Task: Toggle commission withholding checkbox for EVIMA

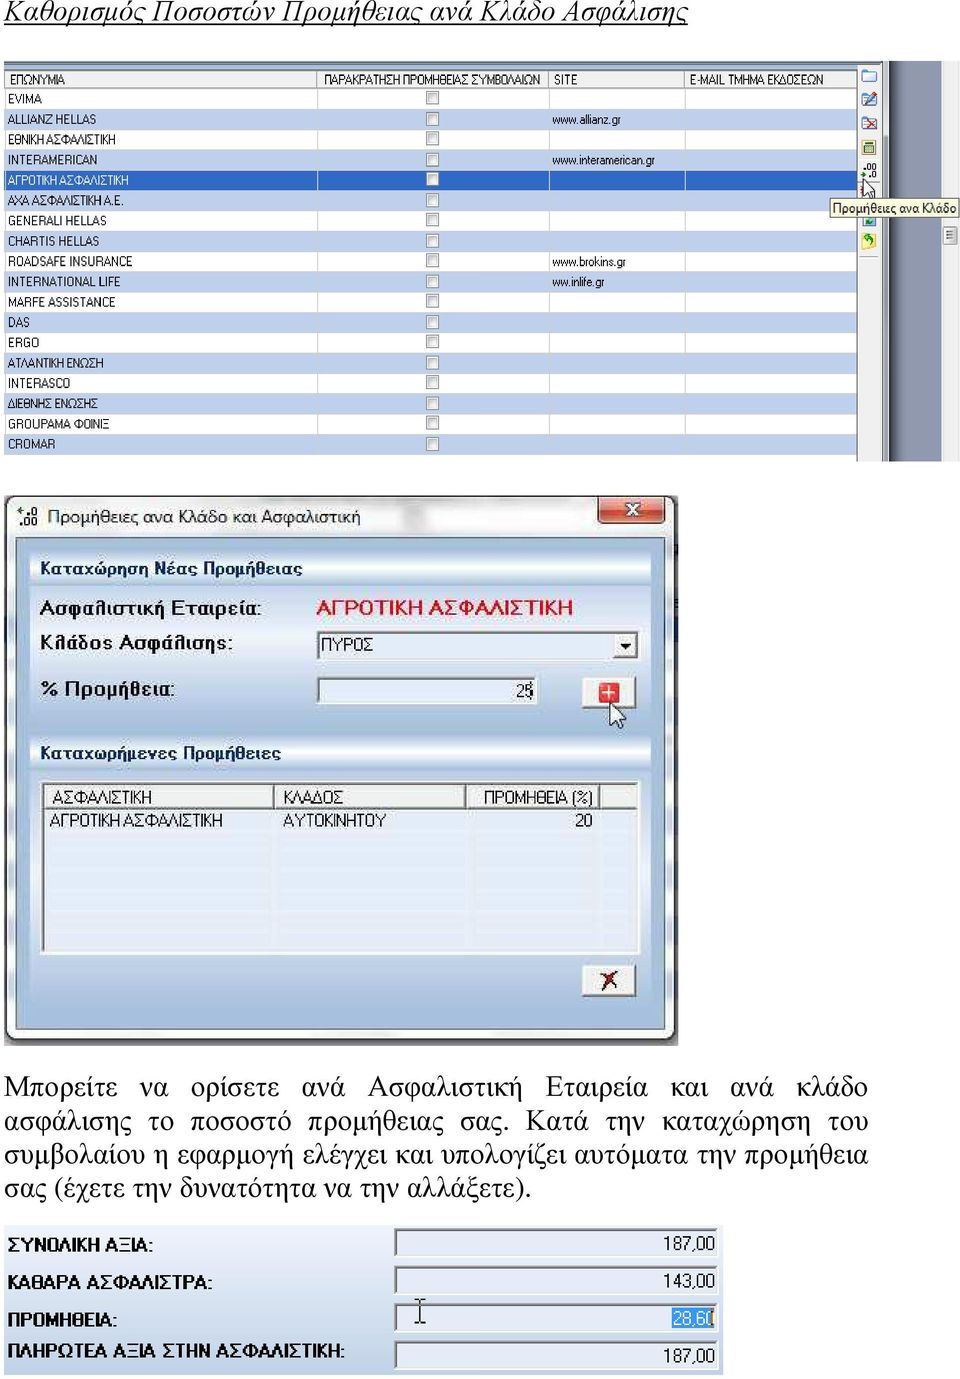Action: pos(432,98)
